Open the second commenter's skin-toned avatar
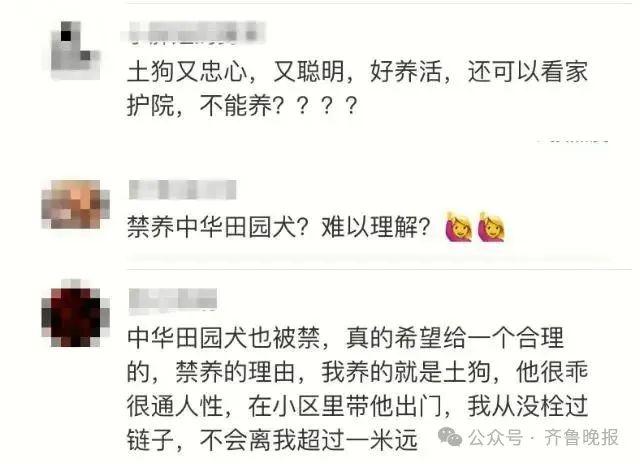 tap(76, 204)
